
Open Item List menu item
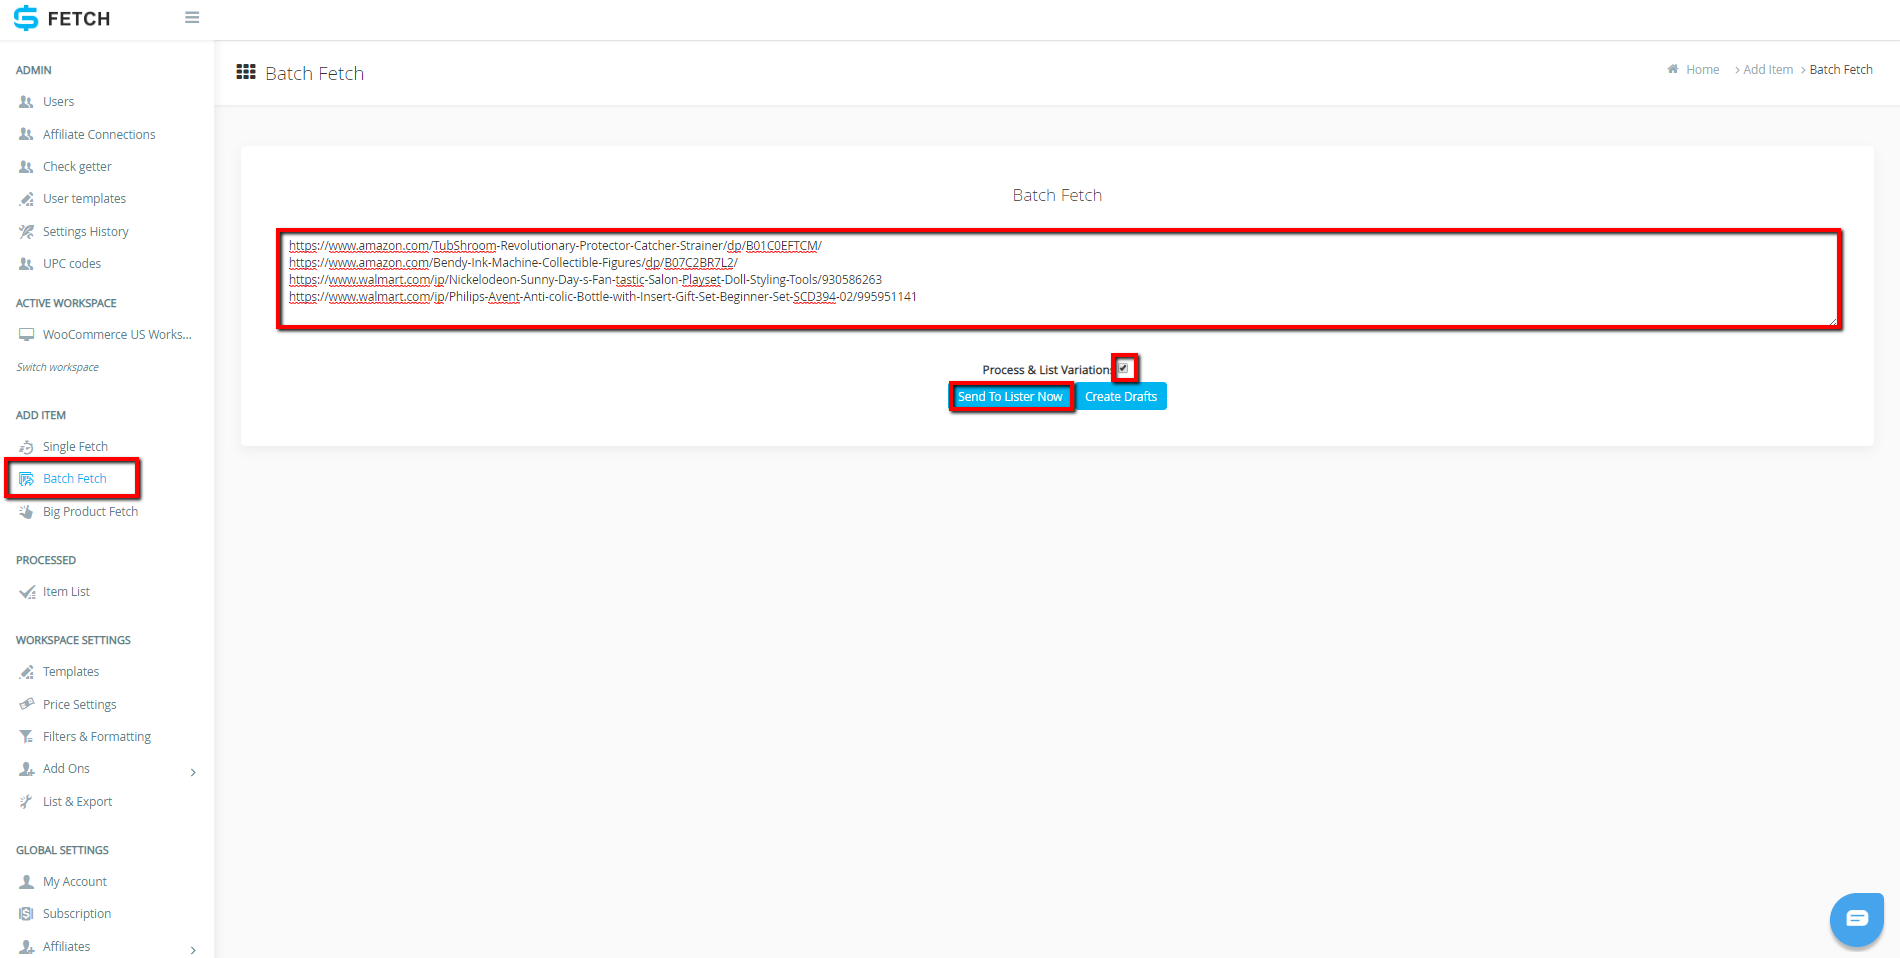tap(66, 592)
